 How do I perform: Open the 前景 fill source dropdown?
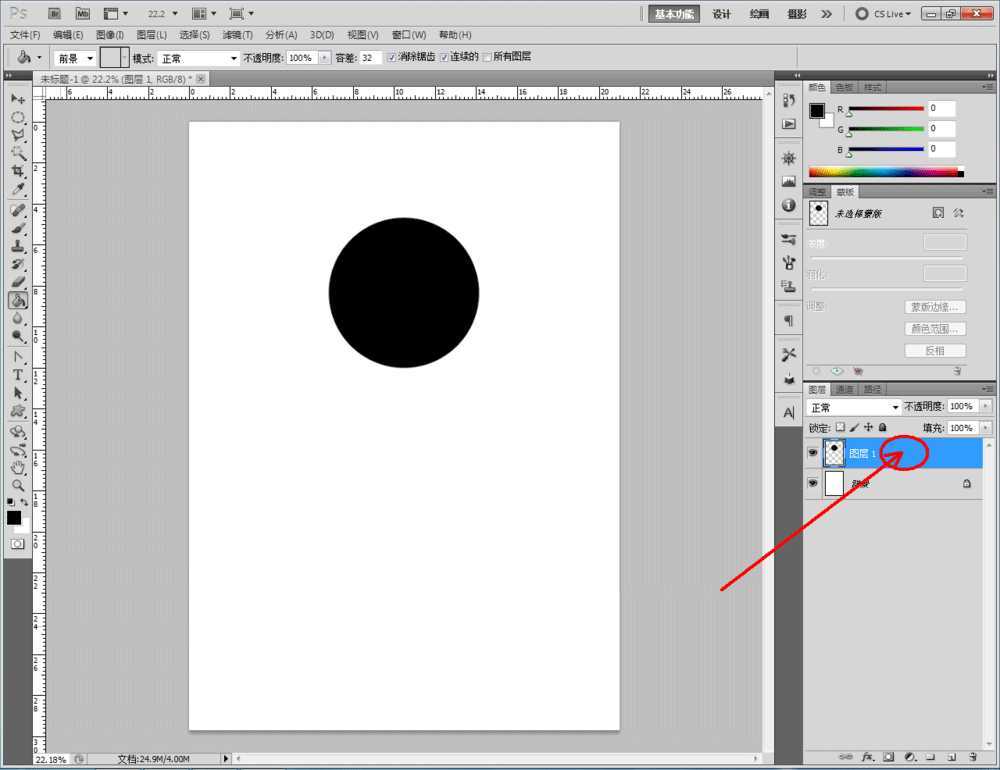pos(75,58)
